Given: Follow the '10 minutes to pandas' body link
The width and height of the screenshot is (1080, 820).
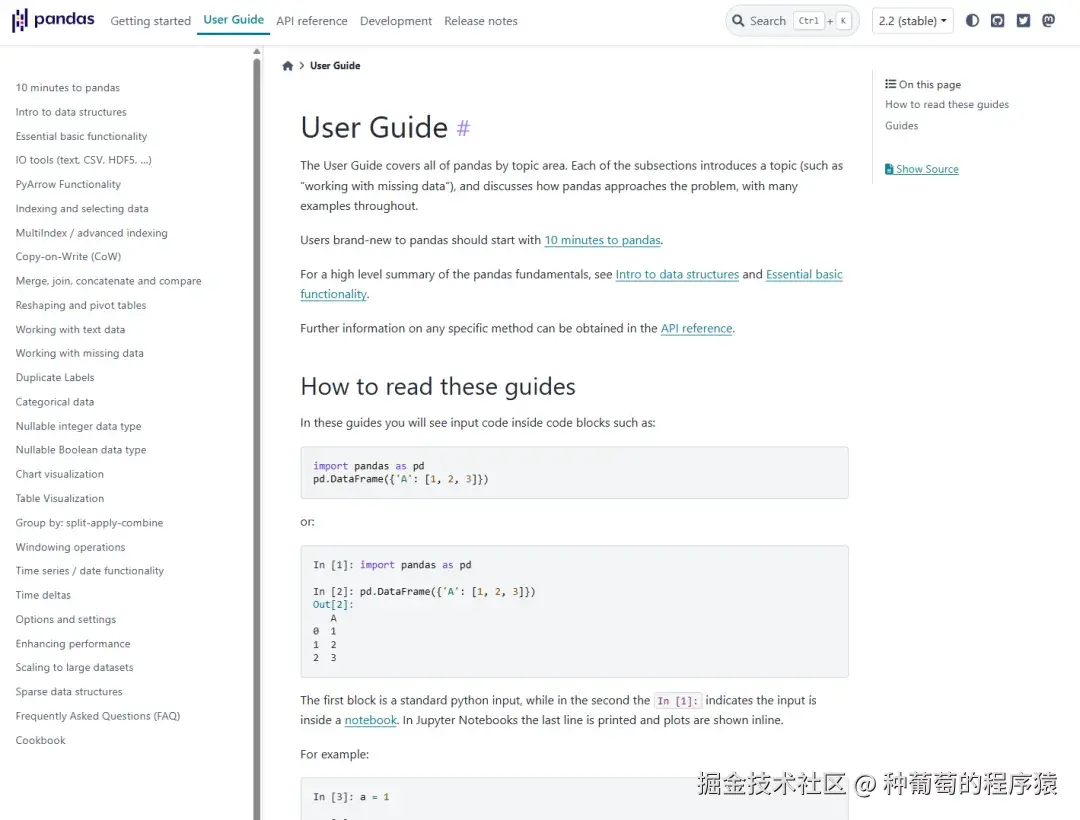Looking at the screenshot, I should point(603,240).
